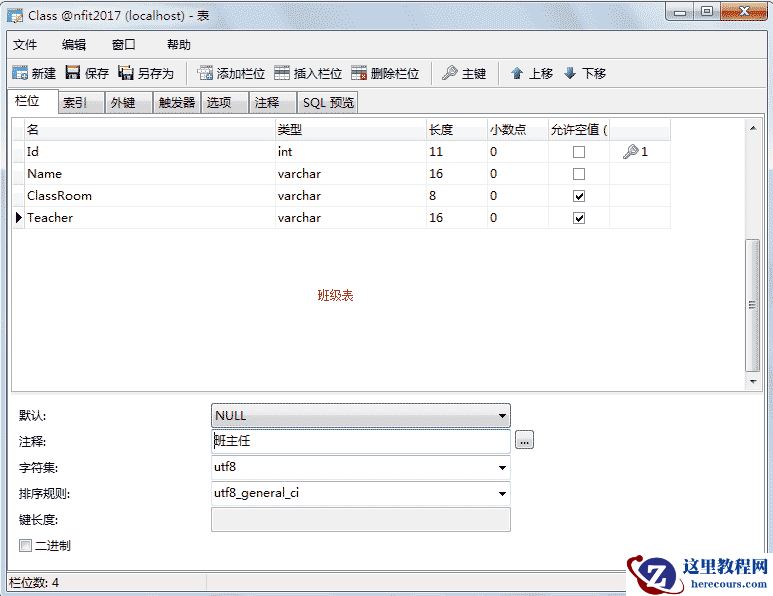Click the primary key icon in Id row

631,151
